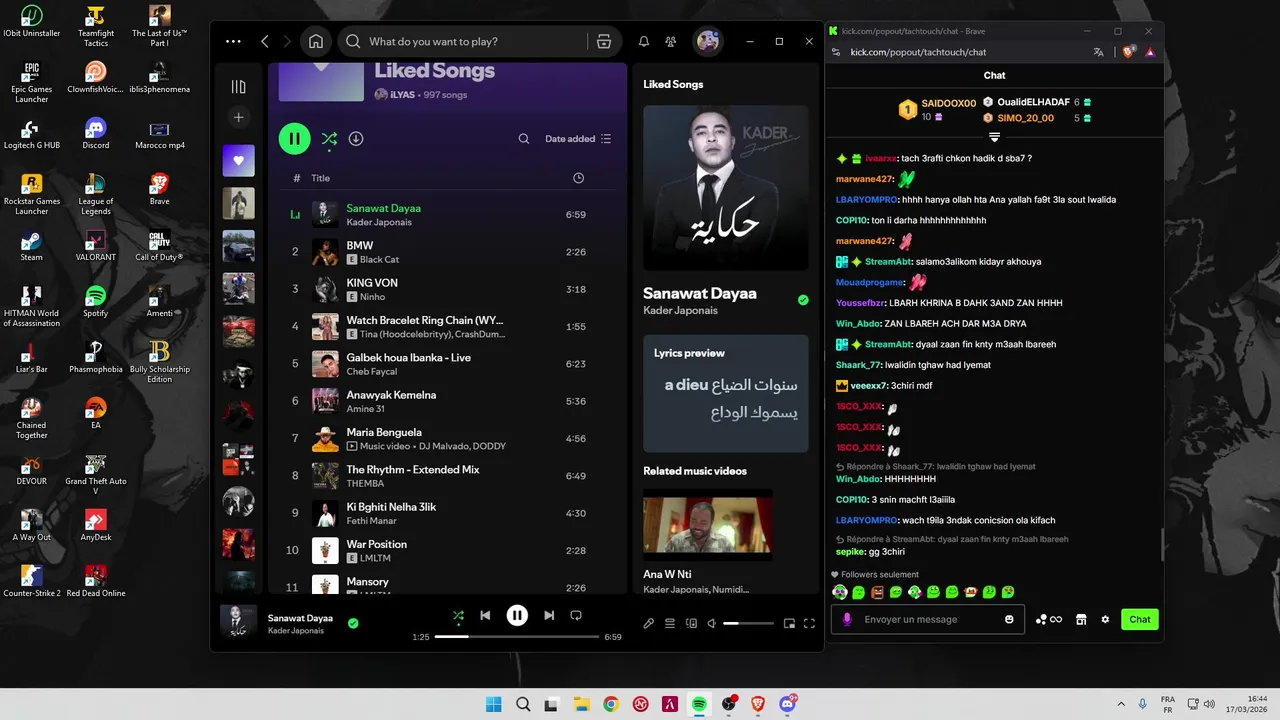Open lyrics with the microphone icon
This screenshot has height=720, width=1280.
tap(648, 623)
